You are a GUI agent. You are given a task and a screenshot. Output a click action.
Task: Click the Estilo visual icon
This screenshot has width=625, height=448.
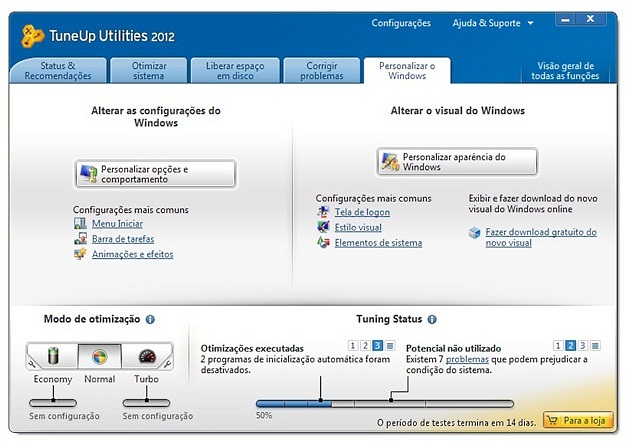[323, 227]
